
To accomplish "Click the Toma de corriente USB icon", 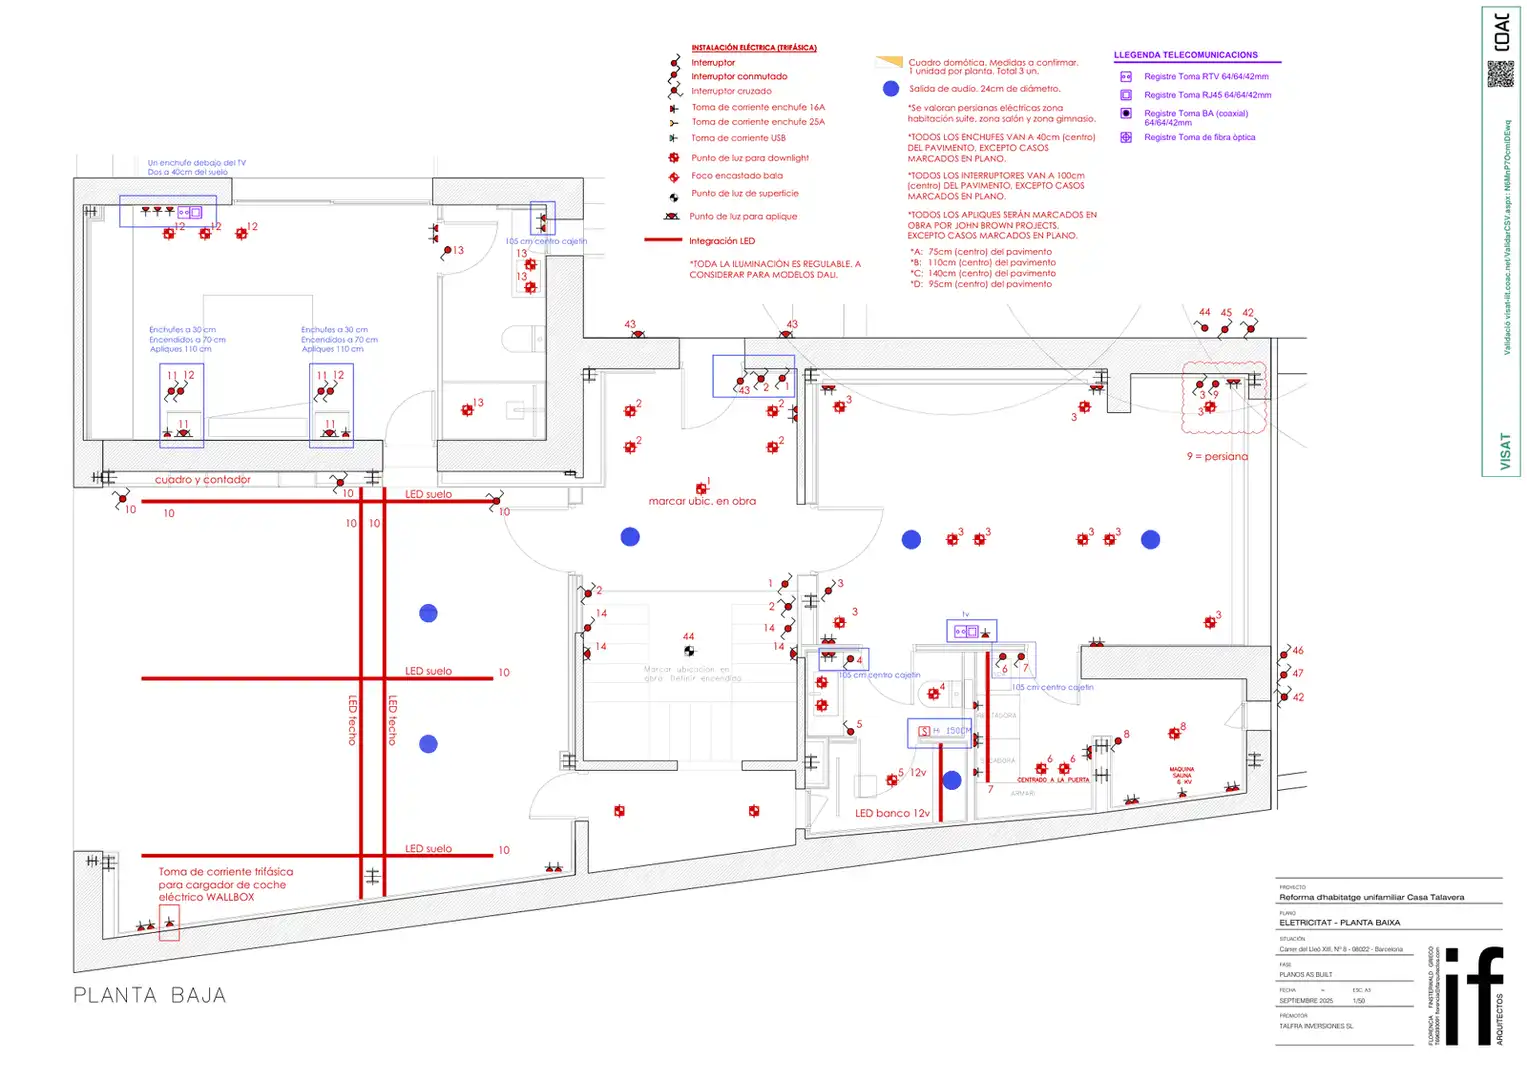I will [x=674, y=138].
